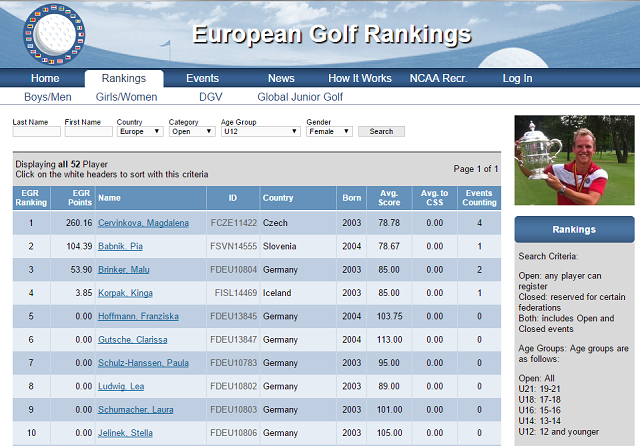Open Babnik, Pia player profile
The image size is (640, 446).
click(120, 246)
